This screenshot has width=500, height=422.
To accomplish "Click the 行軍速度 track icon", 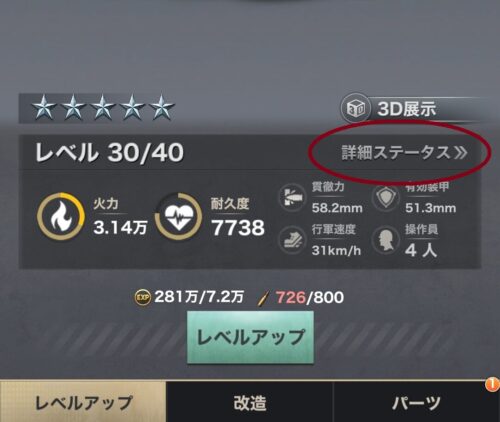I will 292,240.
